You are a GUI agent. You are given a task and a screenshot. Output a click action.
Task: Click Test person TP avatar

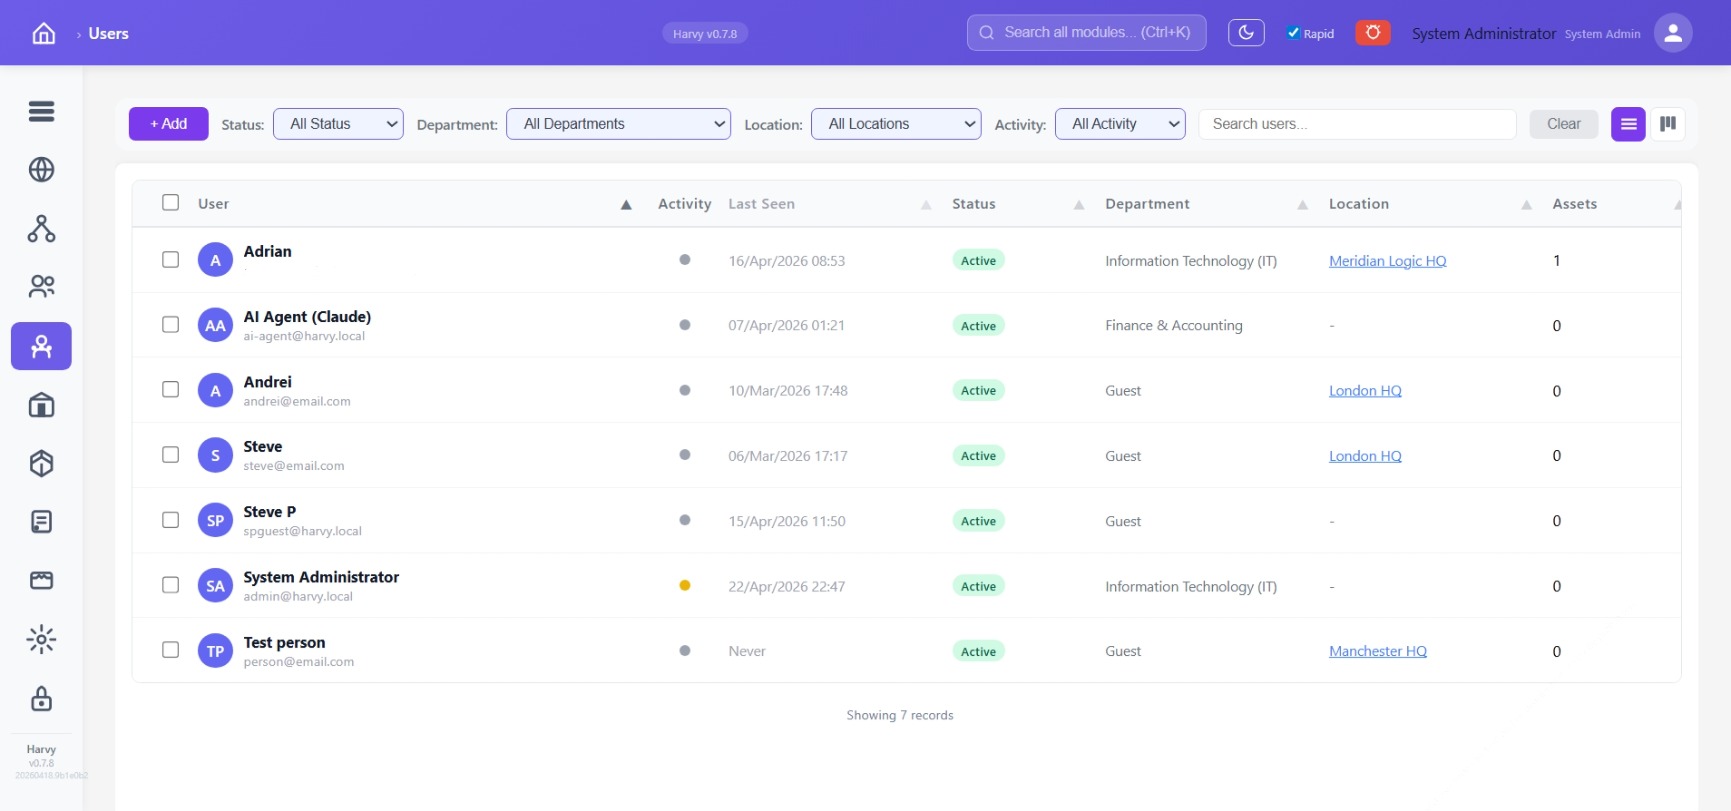[x=215, y=651]
